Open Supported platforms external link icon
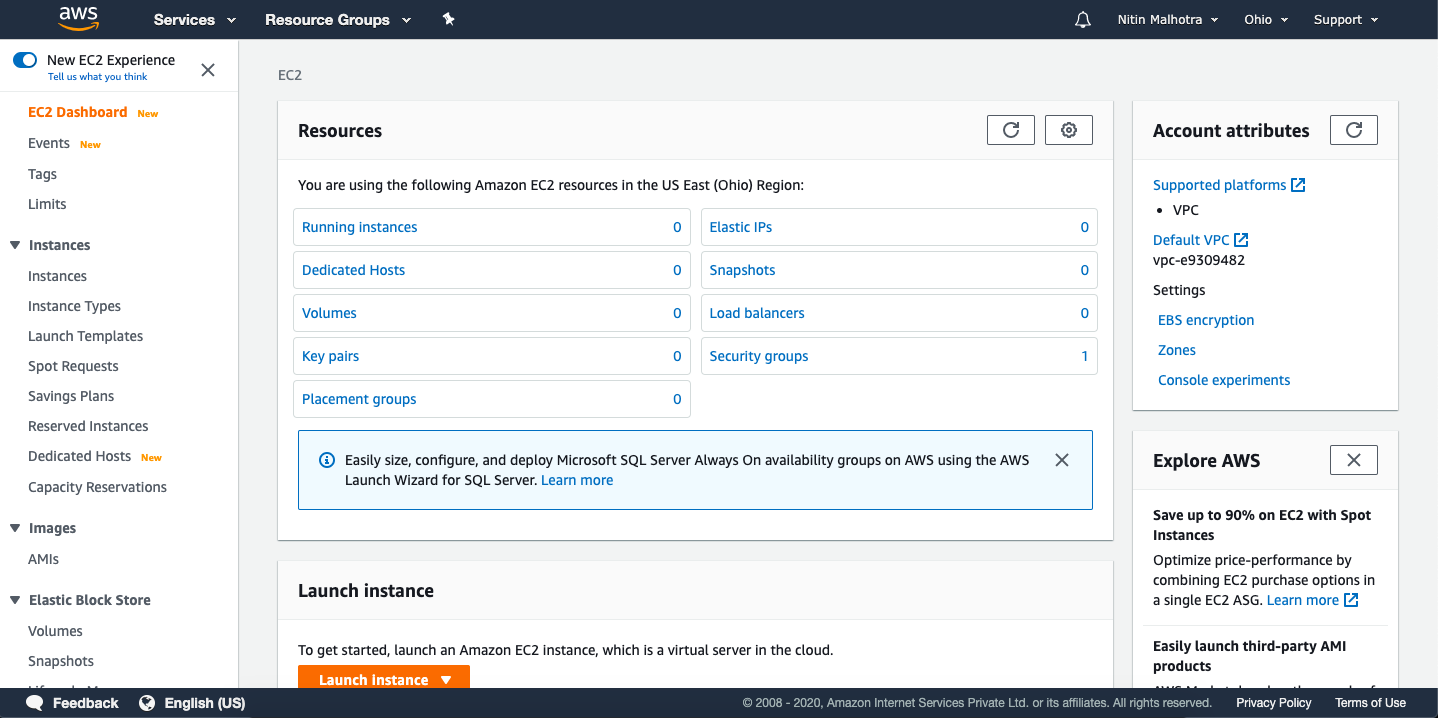The height and width of the screenshot is (718, 1438). (1298, 185)
